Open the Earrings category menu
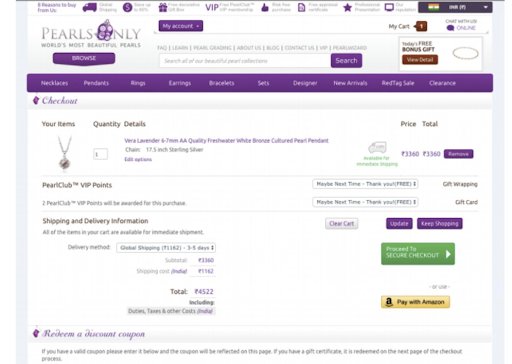The height and width of the screenshot is (364, 512). [180, 83]
